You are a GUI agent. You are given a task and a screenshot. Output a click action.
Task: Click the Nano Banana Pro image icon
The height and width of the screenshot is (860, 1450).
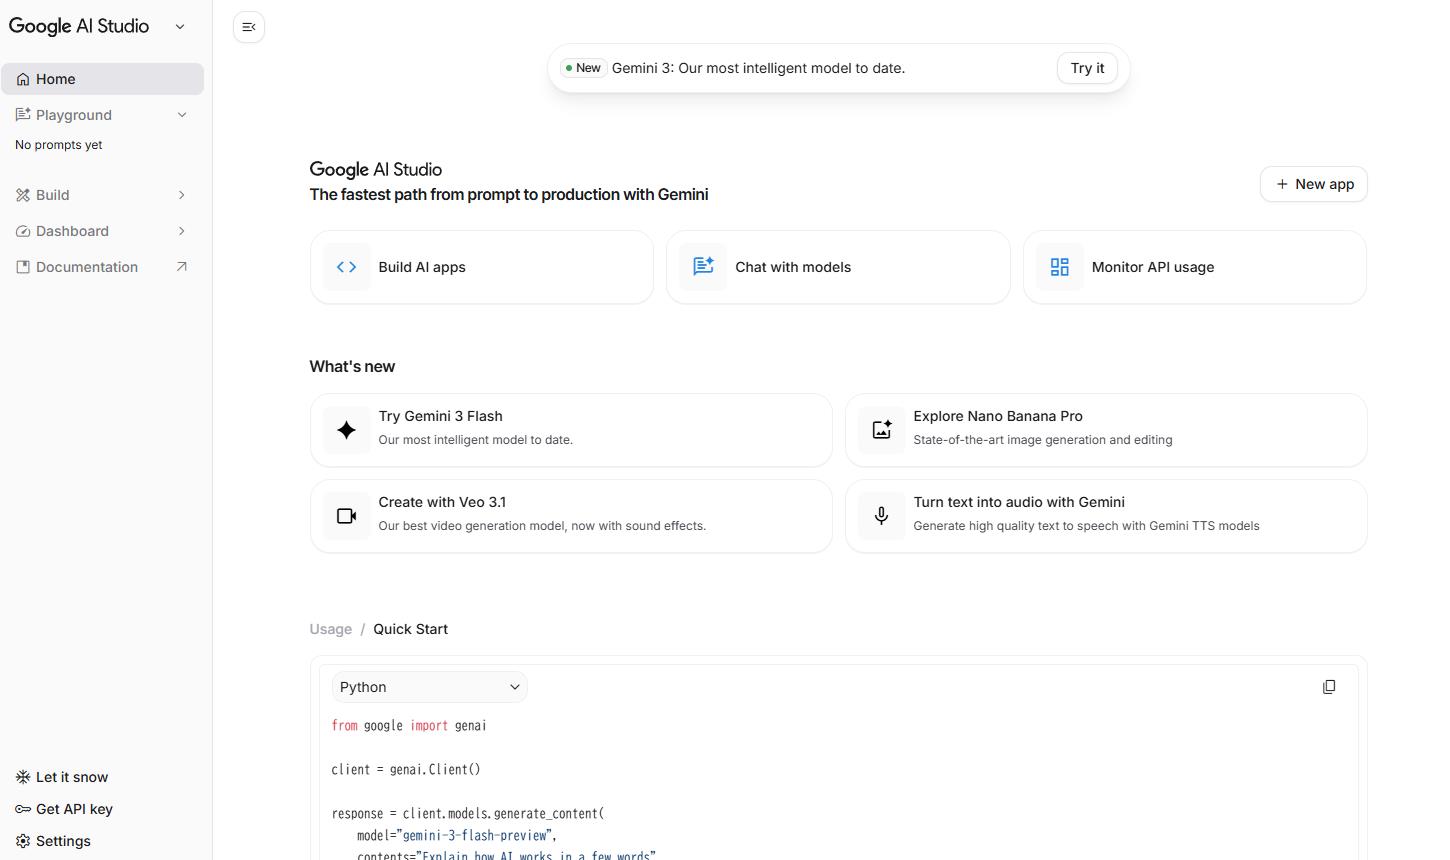pos(882,429)
